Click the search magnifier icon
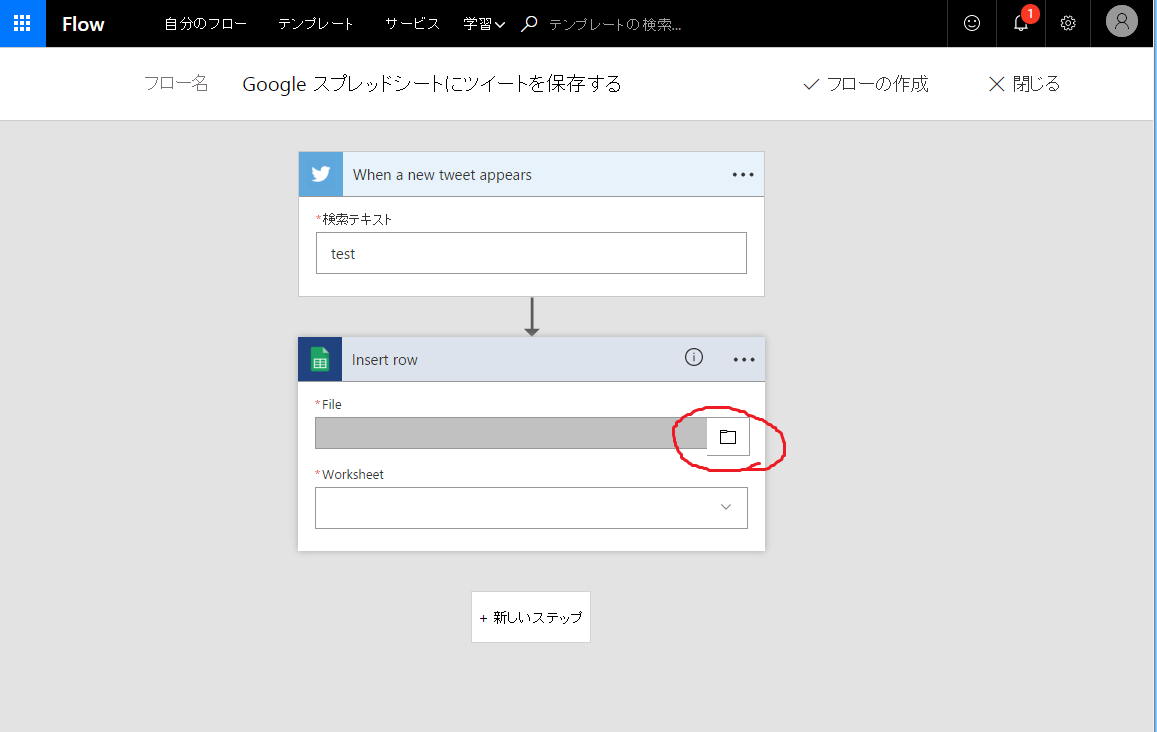 coord(529,24)
